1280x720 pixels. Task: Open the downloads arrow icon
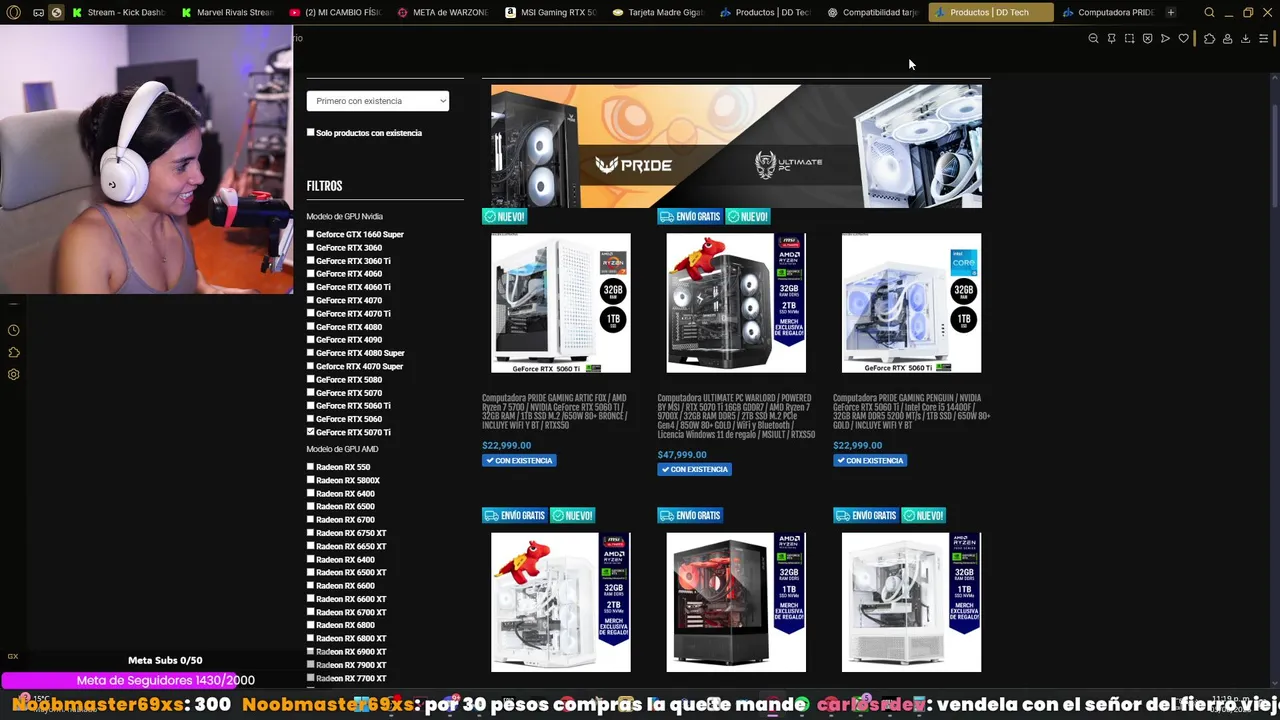click(x=1245, y=38)
